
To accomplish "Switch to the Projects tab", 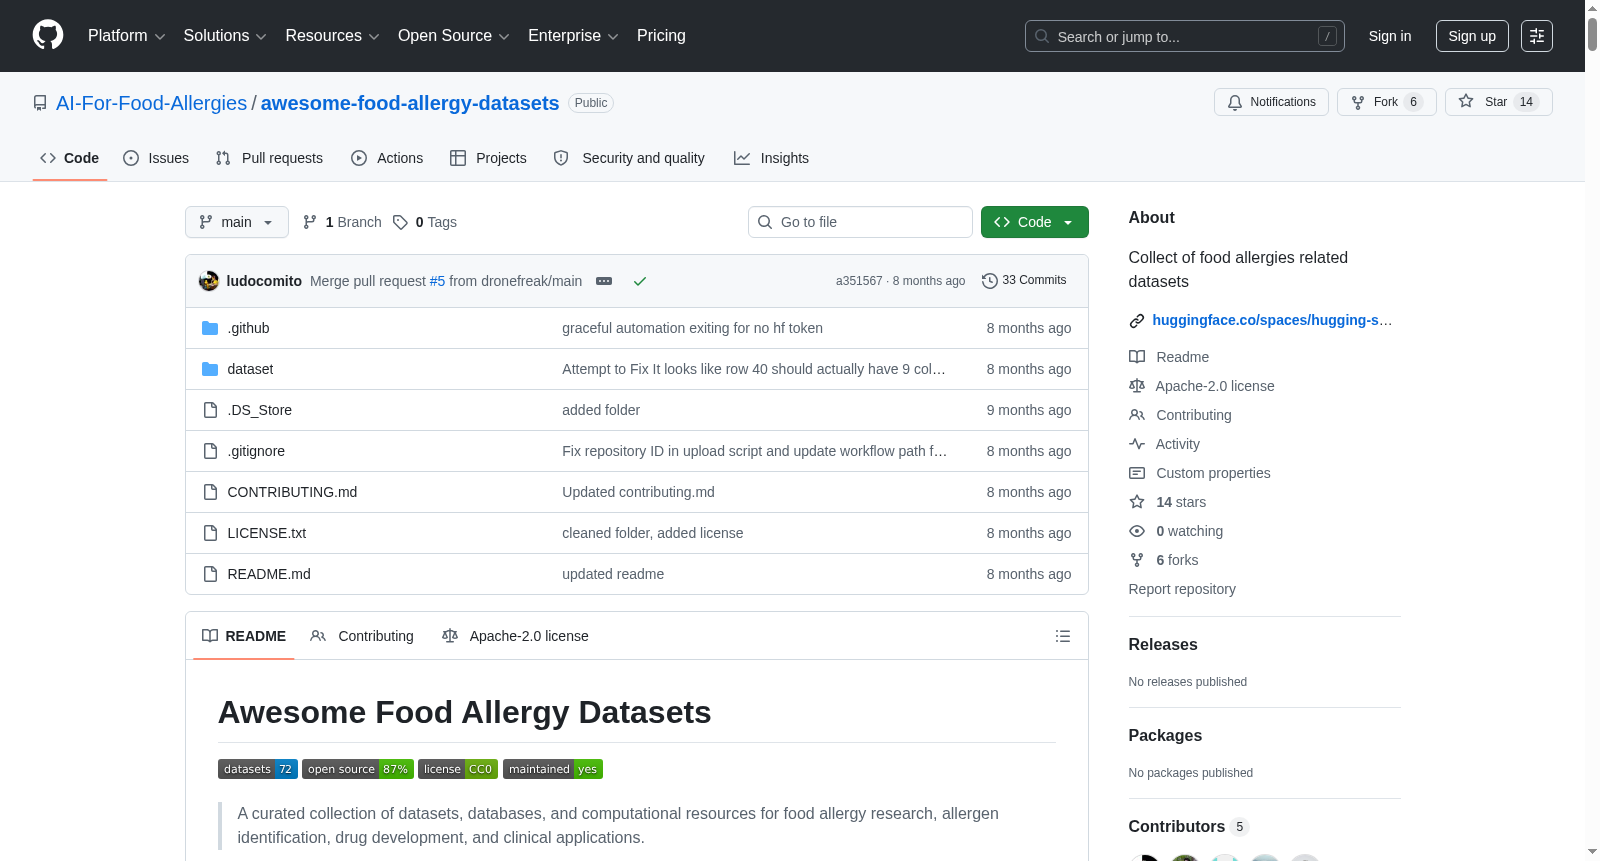I will coord(488,158).
